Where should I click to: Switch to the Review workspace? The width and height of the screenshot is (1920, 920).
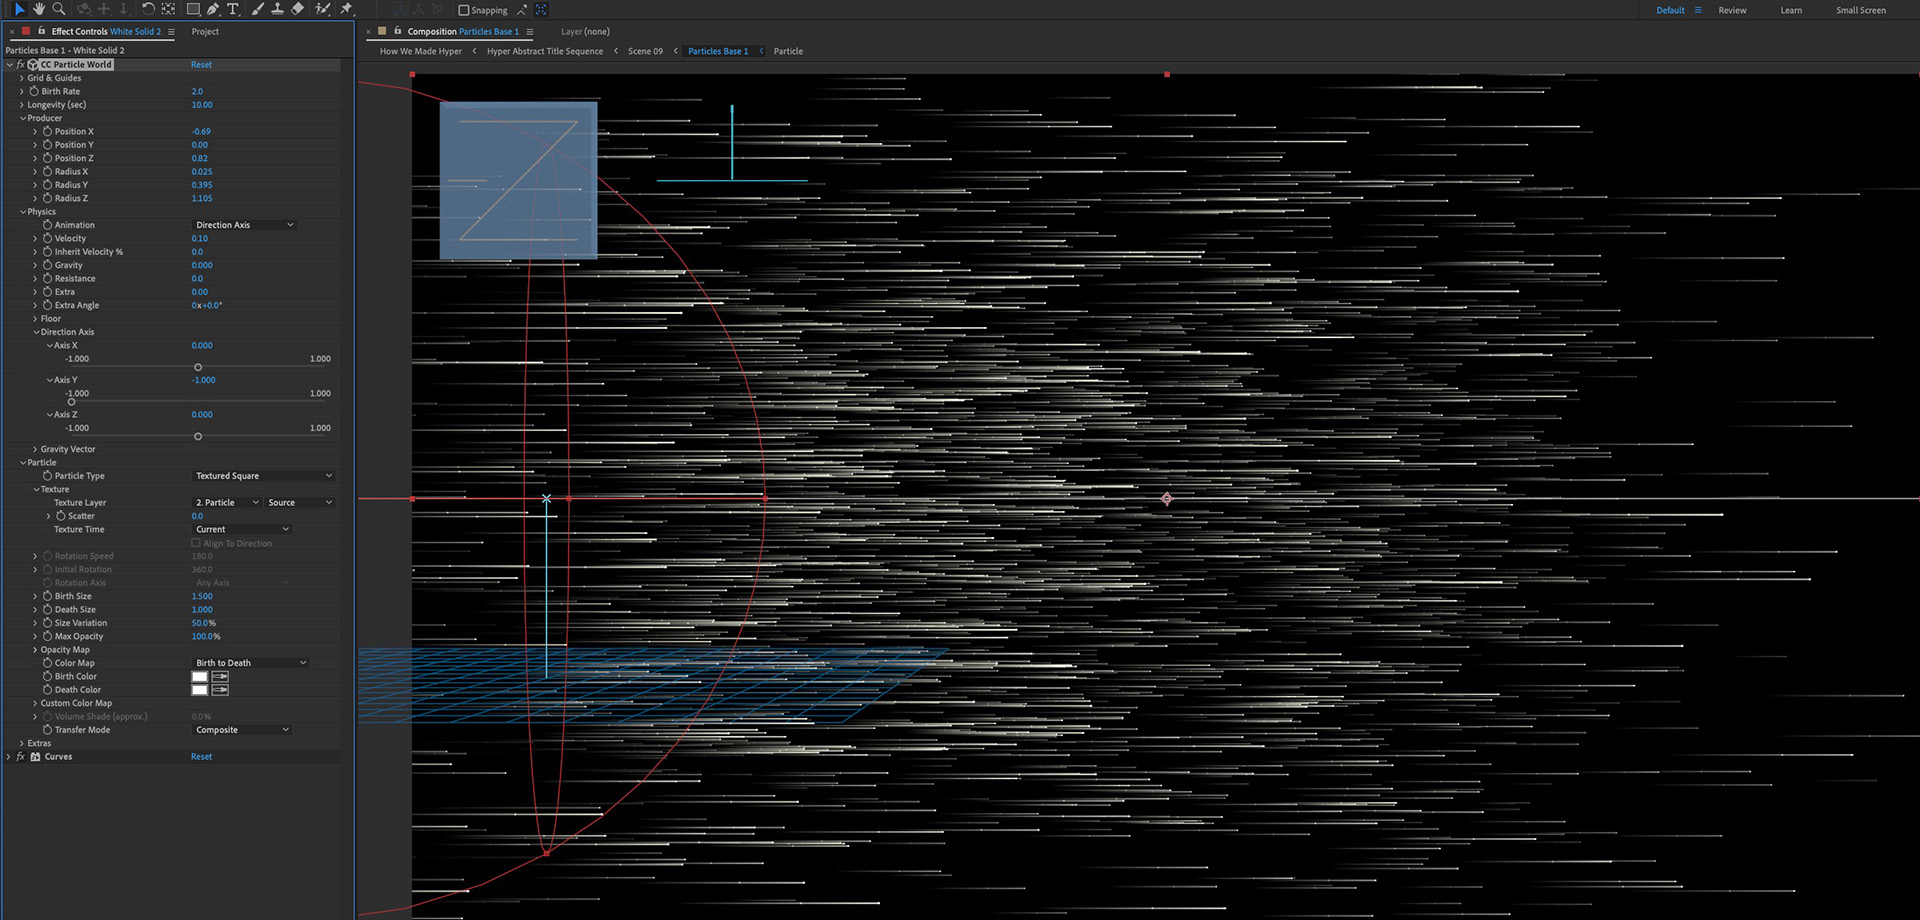(x=1732, y=10)
